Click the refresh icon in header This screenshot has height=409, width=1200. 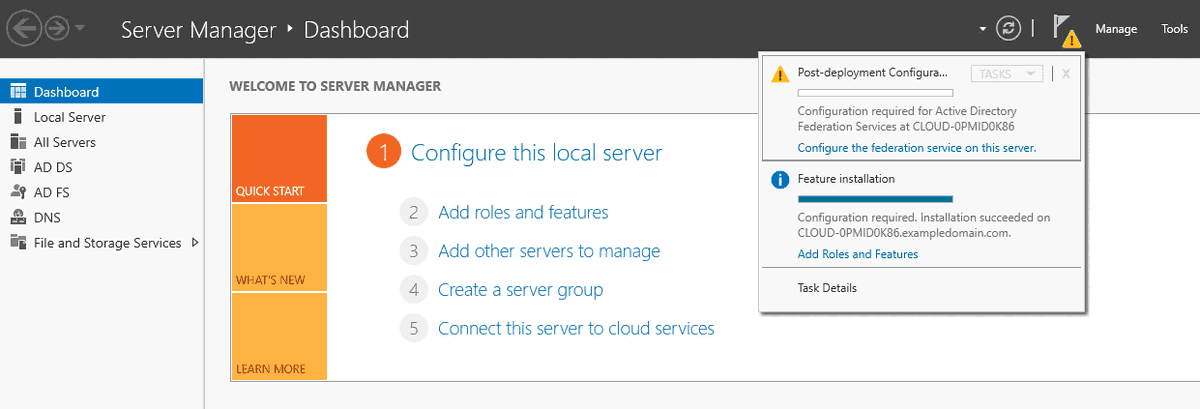1007,29
